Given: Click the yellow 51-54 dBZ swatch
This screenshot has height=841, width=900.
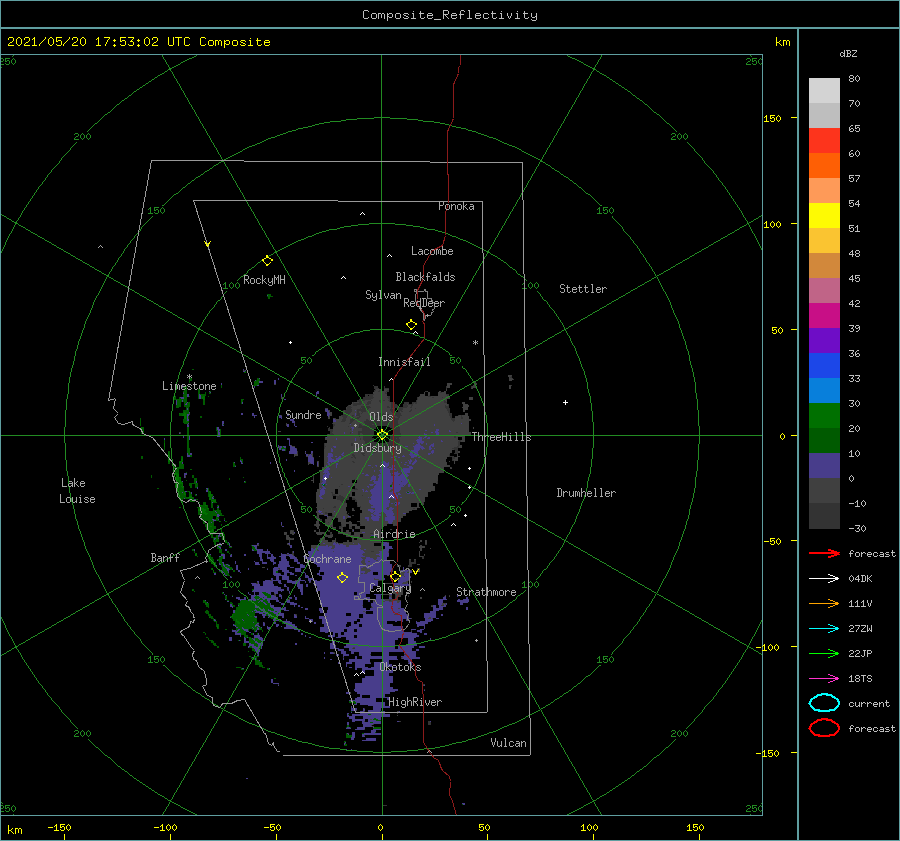Looking at the screenshot, I should (824, 215).
